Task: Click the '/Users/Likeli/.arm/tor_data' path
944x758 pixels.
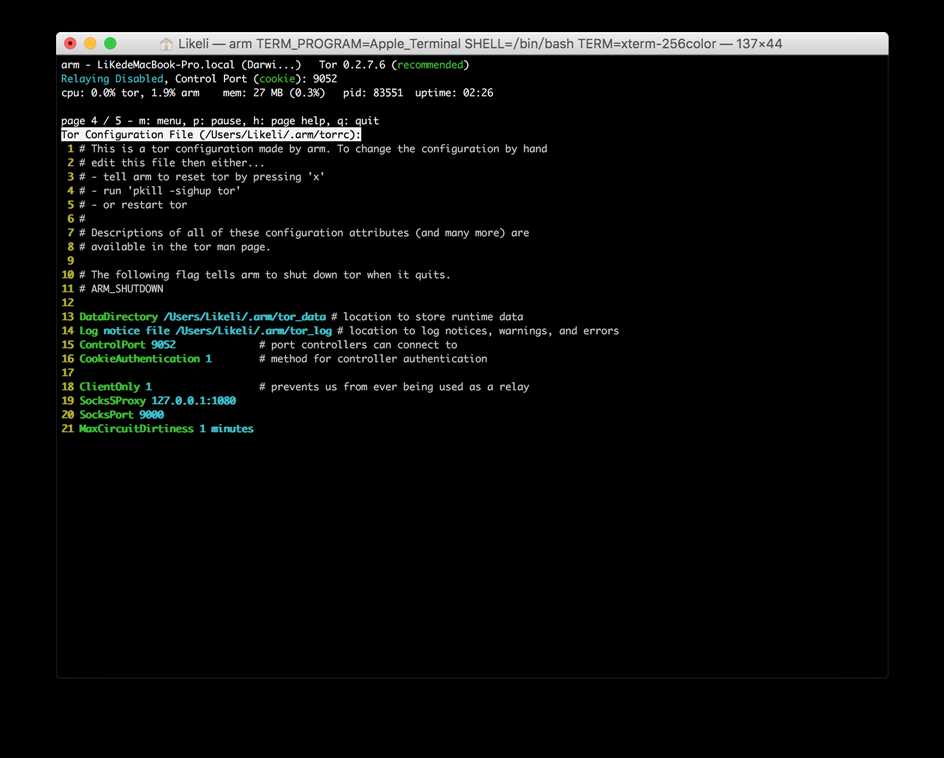Action: (244, 317)
